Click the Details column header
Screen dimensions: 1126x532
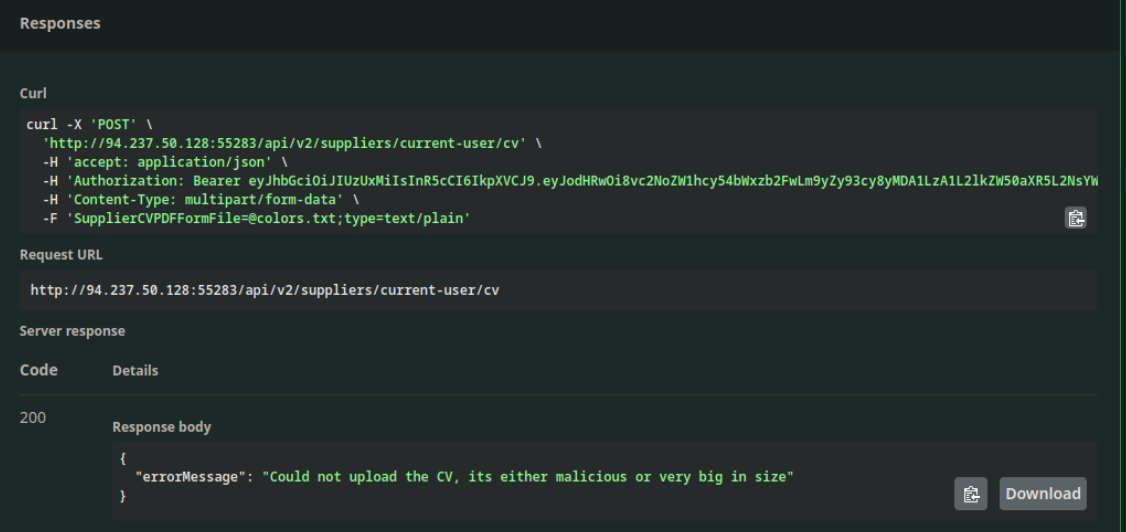click(x=135, y=371)
